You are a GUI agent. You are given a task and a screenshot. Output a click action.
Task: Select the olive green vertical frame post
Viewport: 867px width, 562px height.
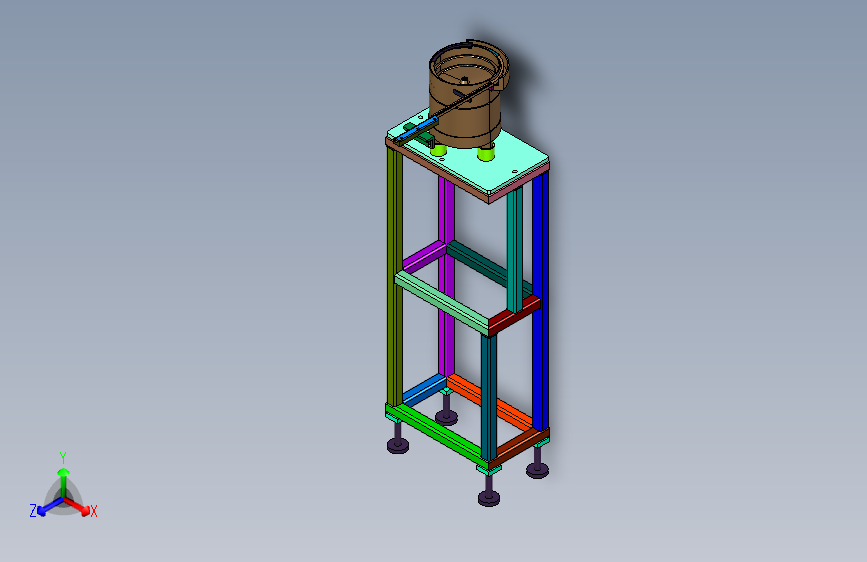pos(394,277)
